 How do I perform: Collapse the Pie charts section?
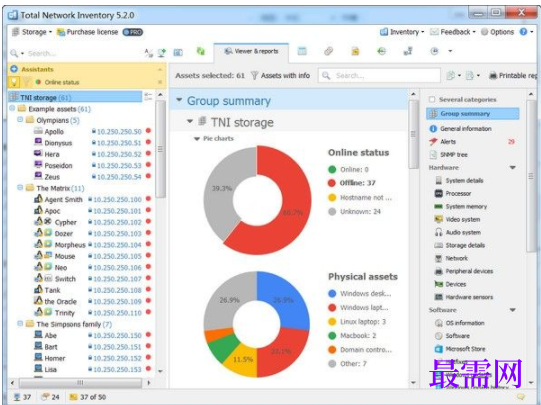tap(197, 139)
